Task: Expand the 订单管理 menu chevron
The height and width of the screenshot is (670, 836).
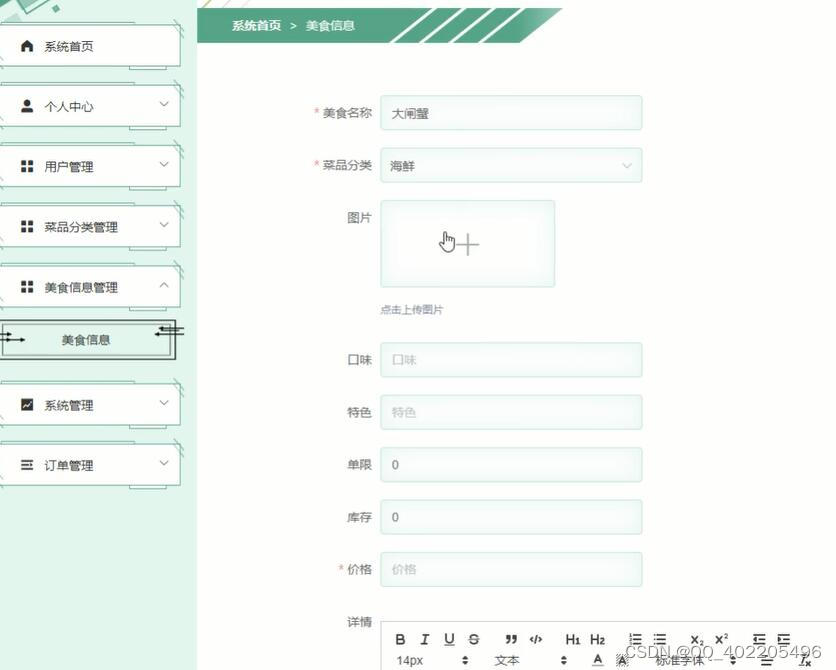Action: point(164,463)
